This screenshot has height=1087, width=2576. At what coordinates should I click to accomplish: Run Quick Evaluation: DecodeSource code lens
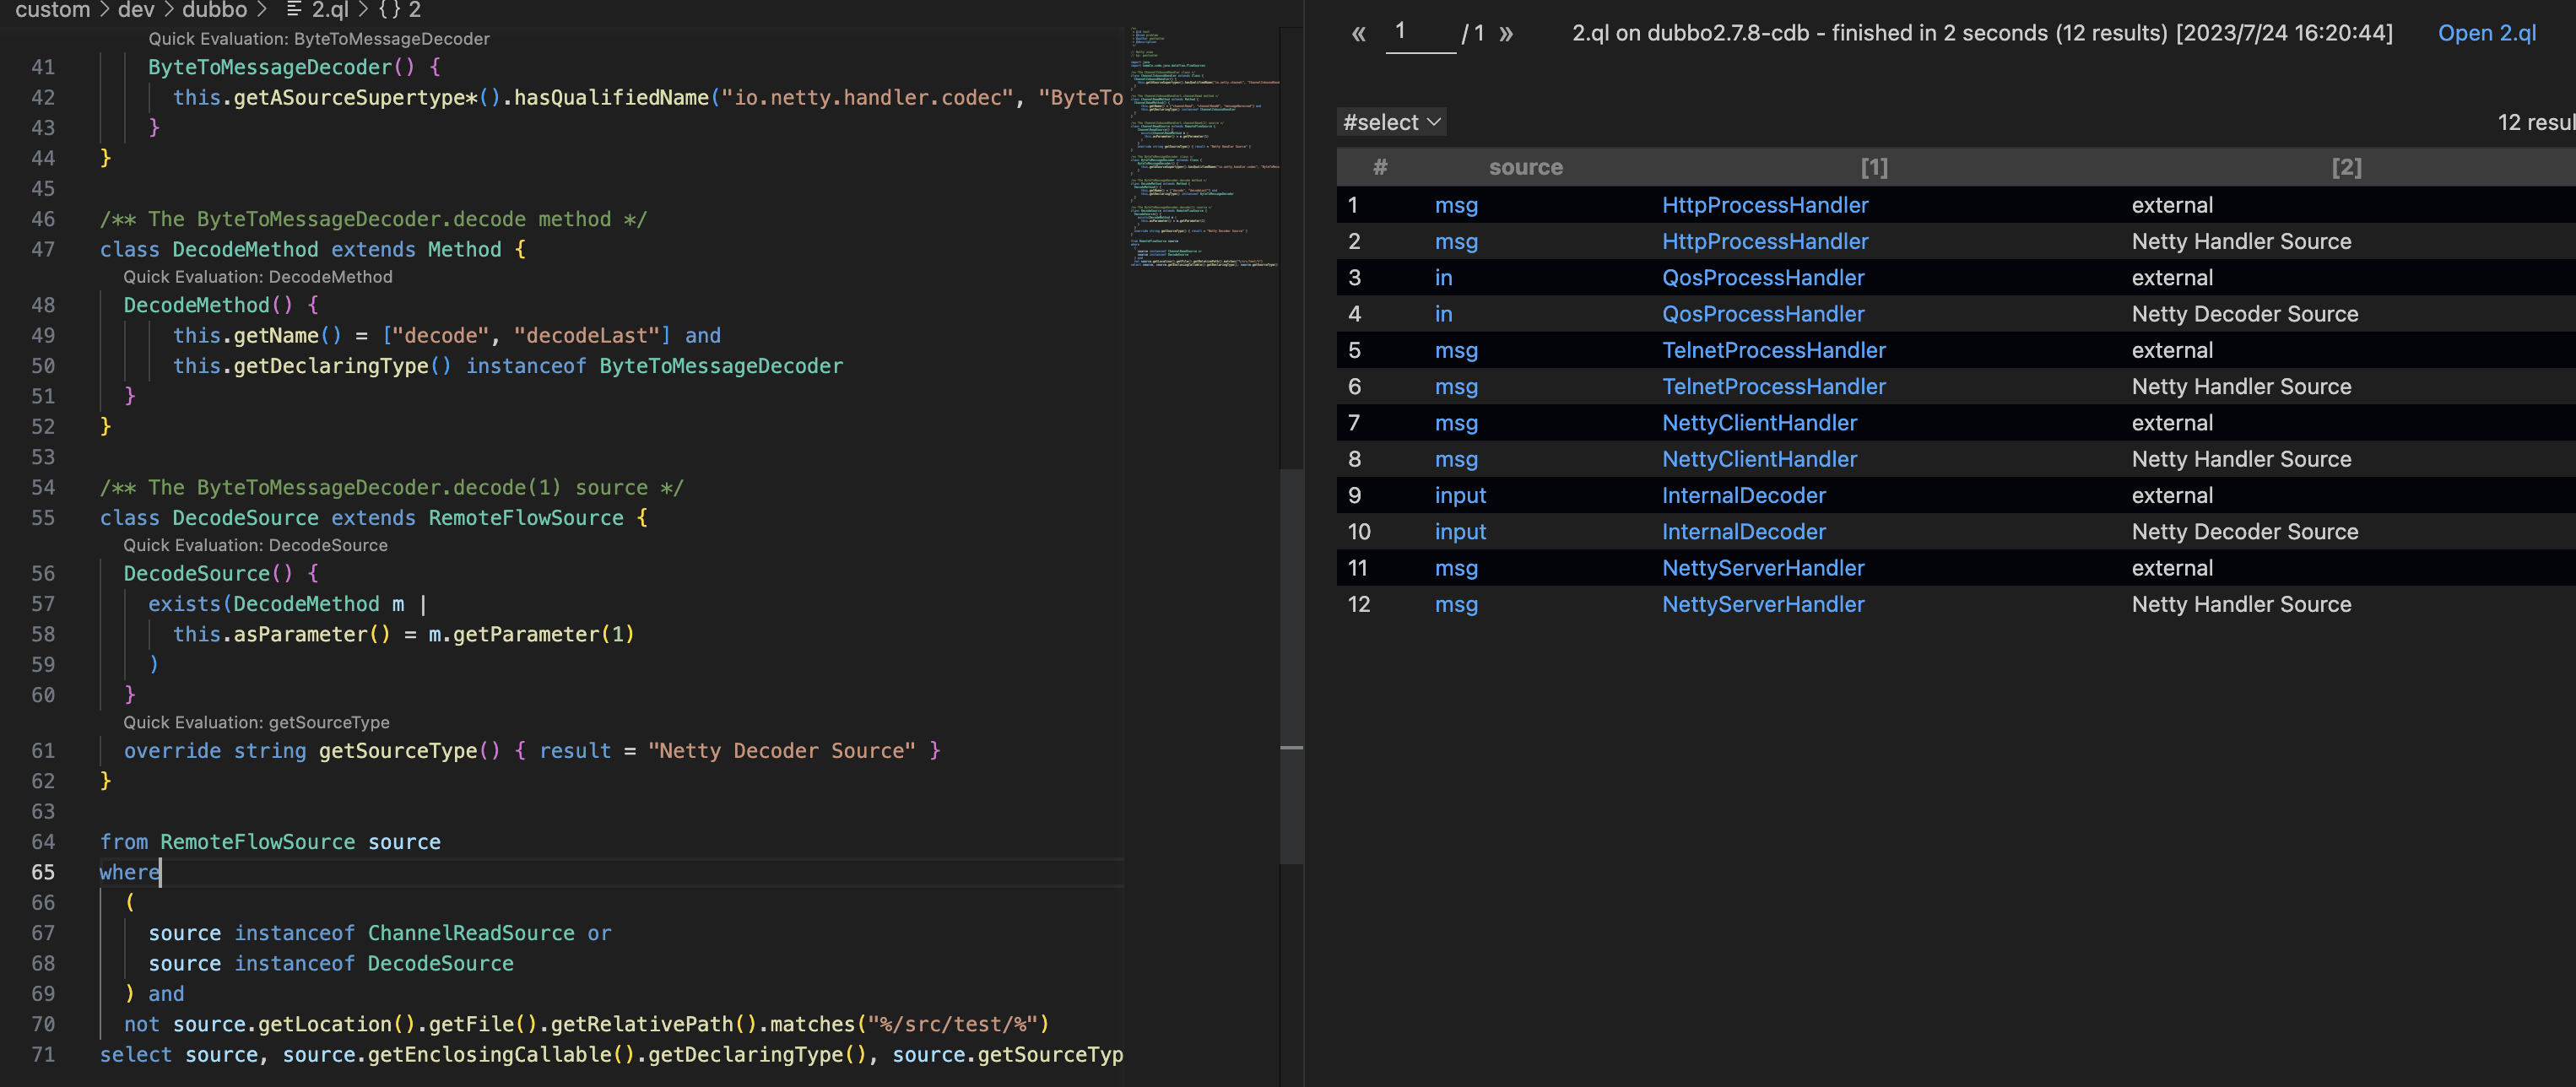tap(255, 545)
